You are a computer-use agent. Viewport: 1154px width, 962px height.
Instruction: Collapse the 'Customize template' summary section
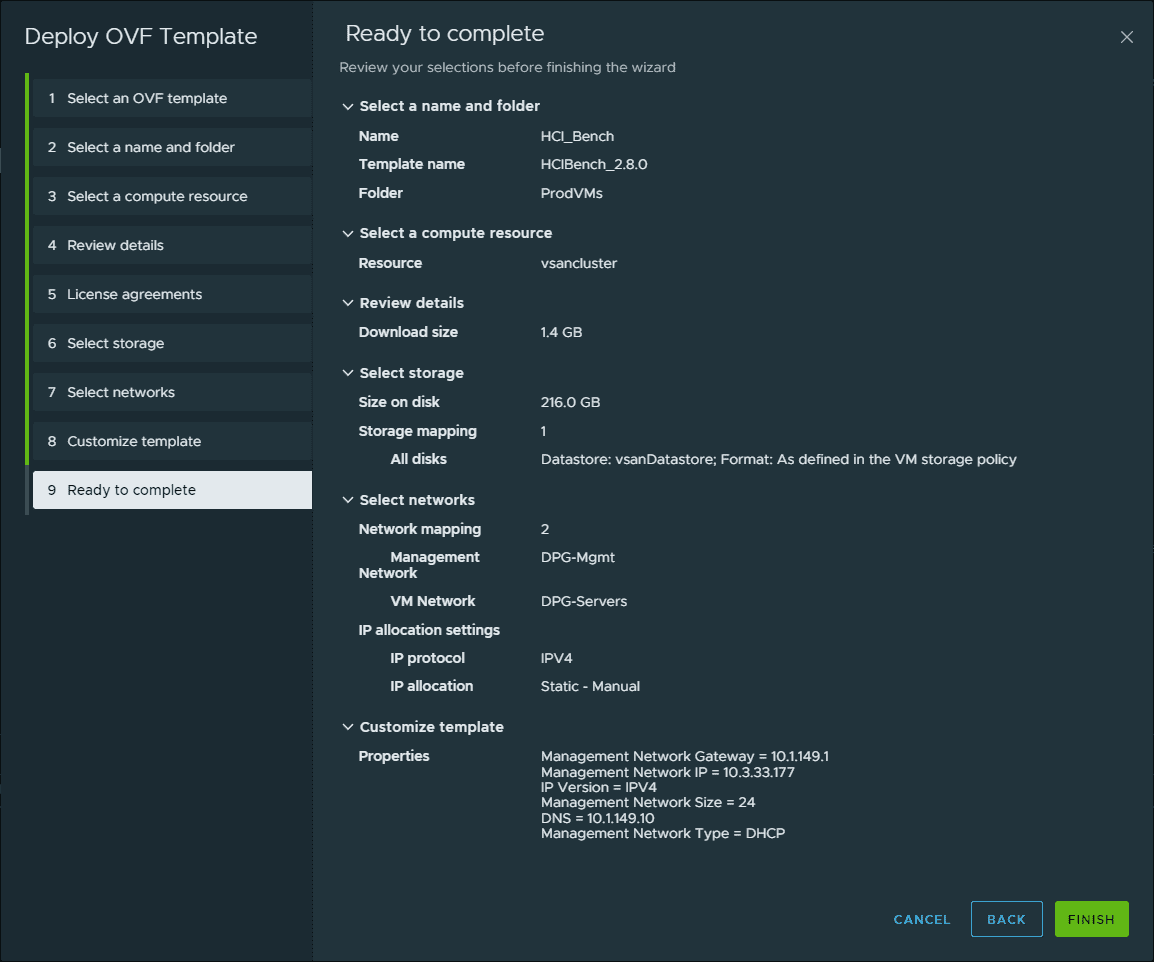click(348, 727)
